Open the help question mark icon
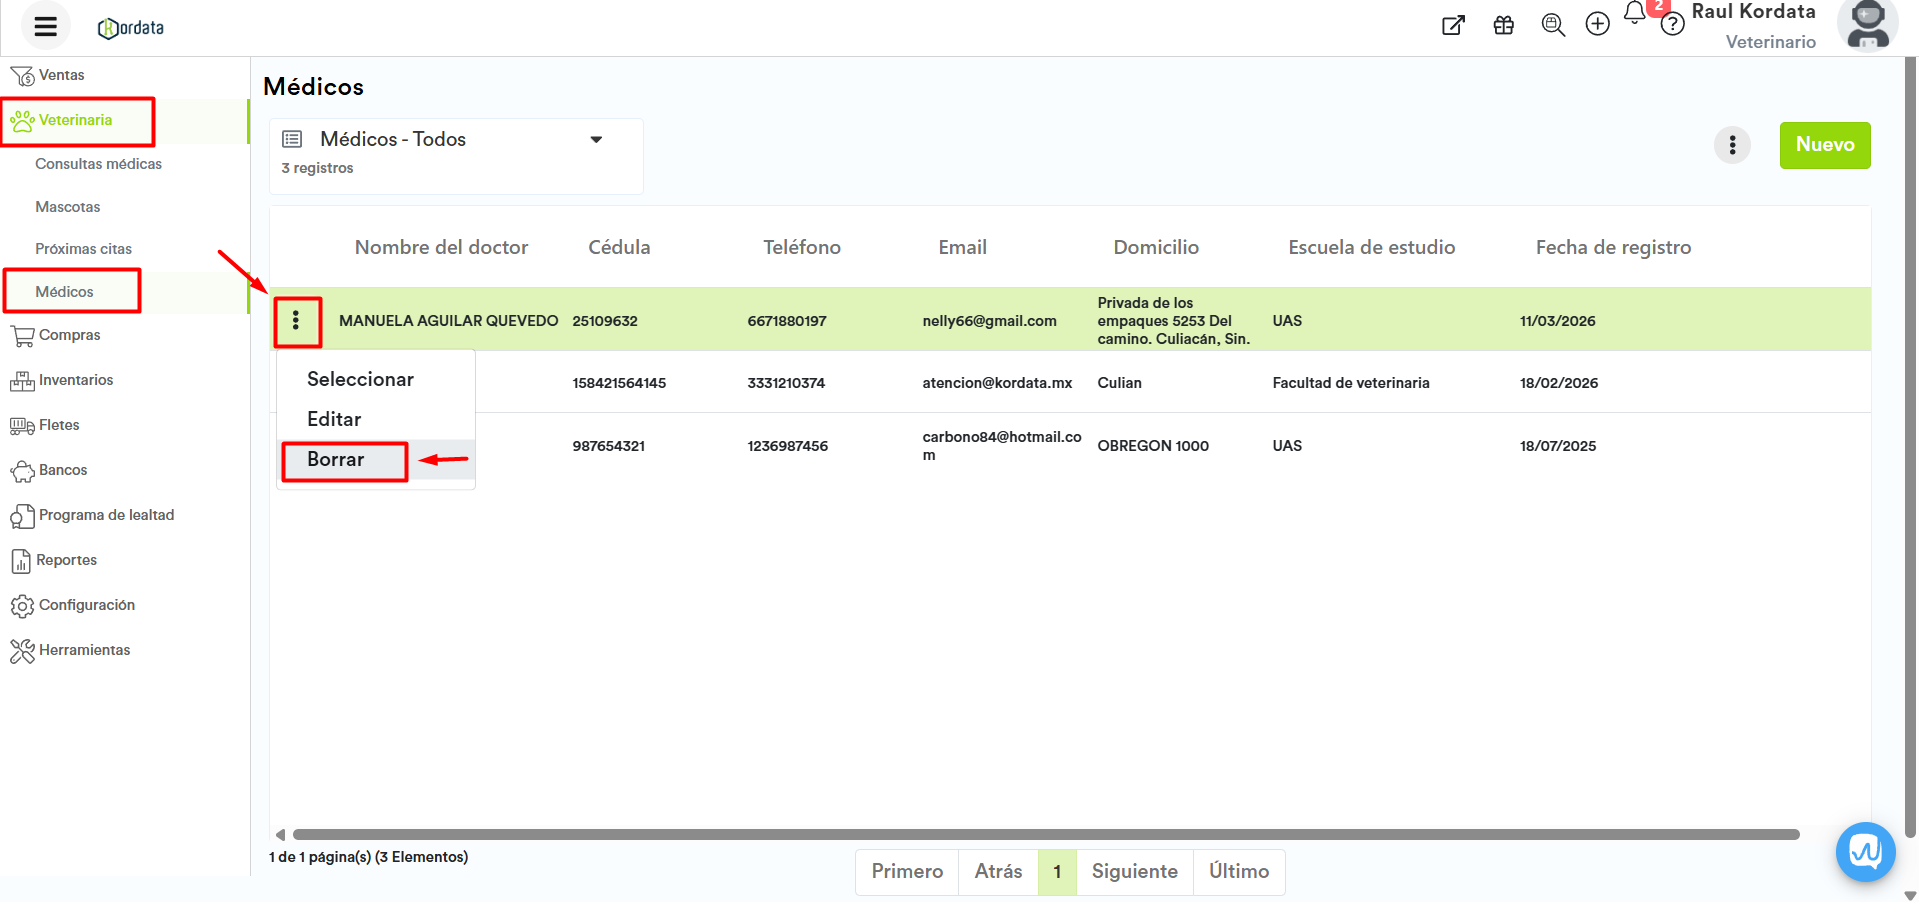 tap(1672, 25)
